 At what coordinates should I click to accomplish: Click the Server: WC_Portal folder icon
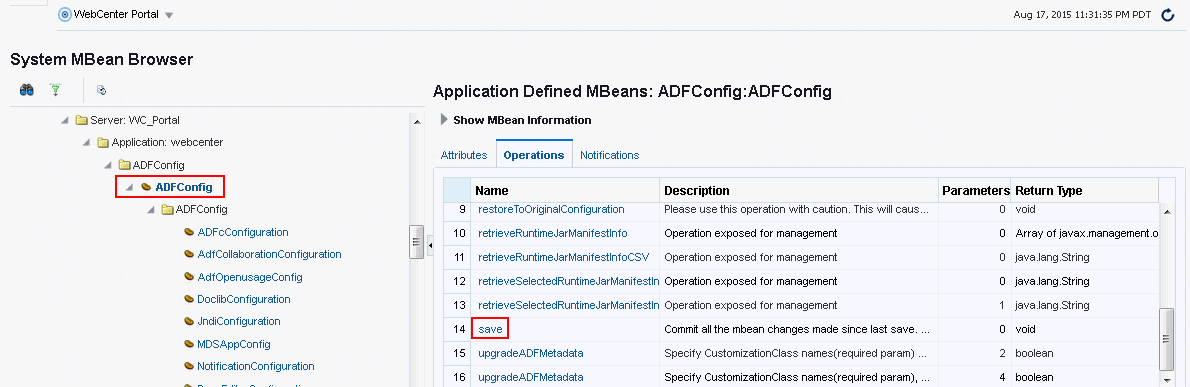click(x=81, y=120)
